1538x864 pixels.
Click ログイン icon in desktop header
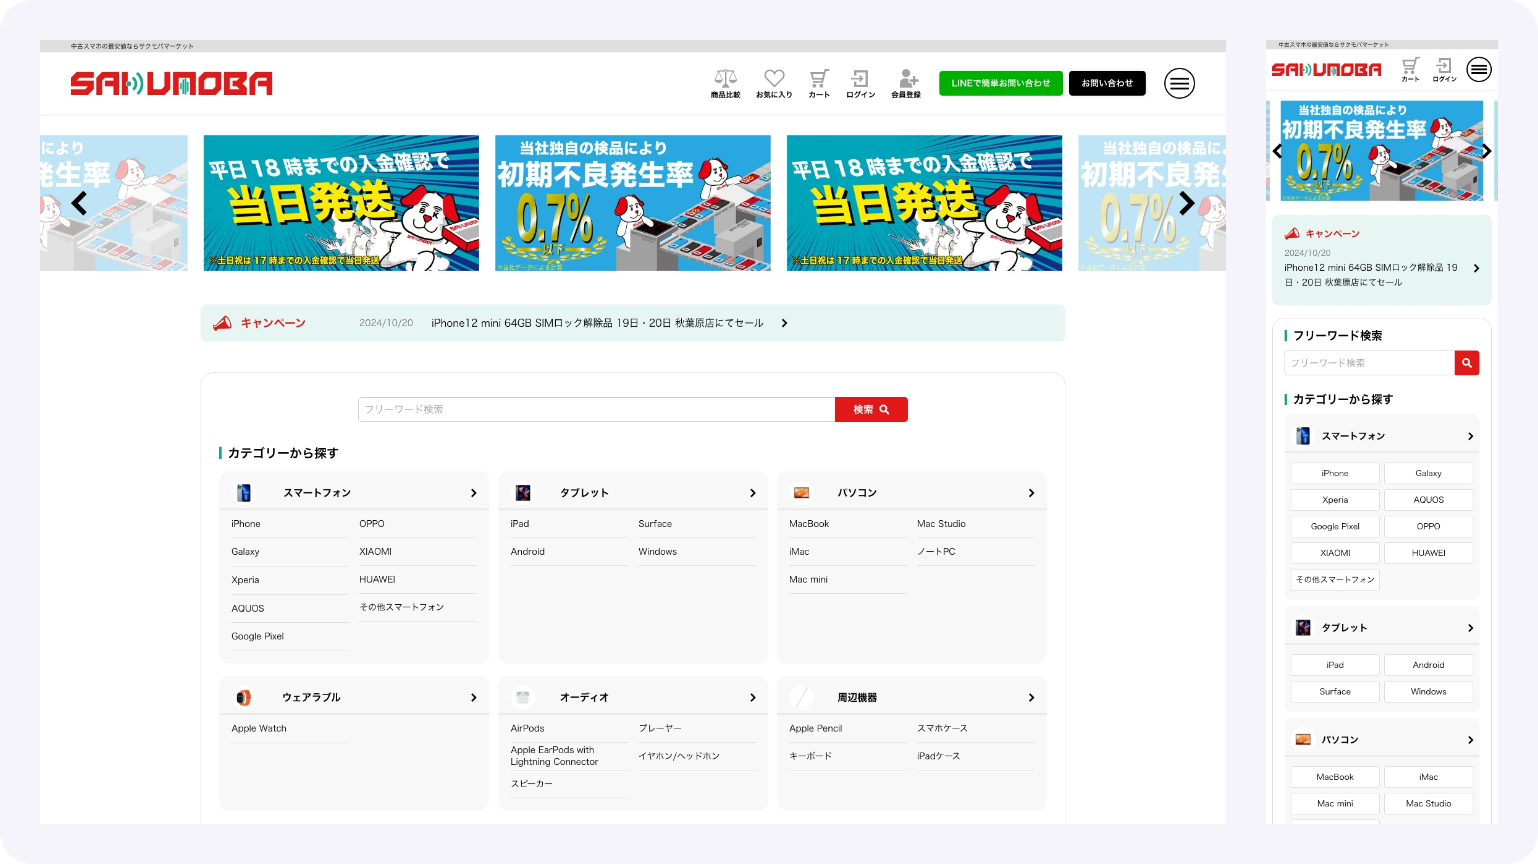pos(860,83)
